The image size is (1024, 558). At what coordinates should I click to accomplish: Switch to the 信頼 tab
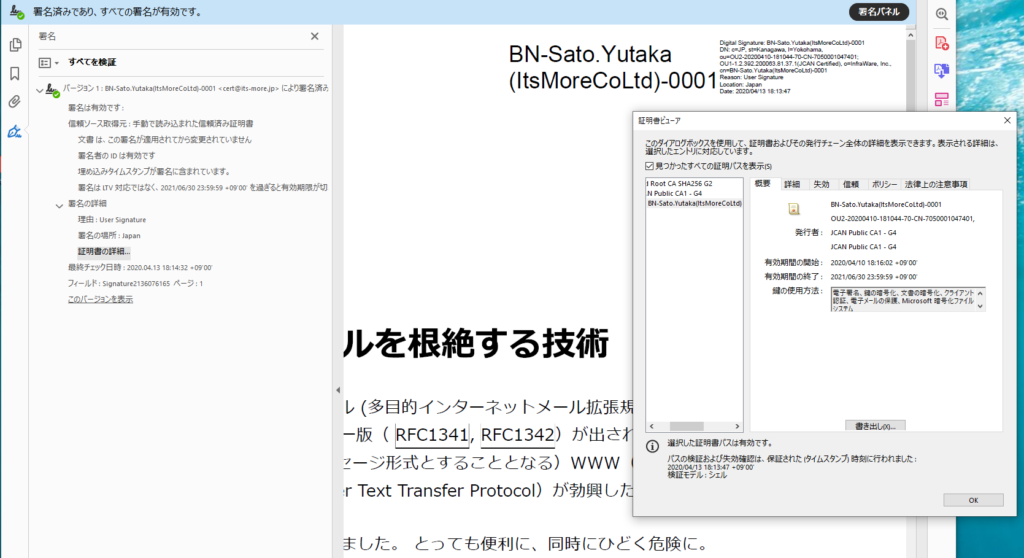[x=850, y=184]
